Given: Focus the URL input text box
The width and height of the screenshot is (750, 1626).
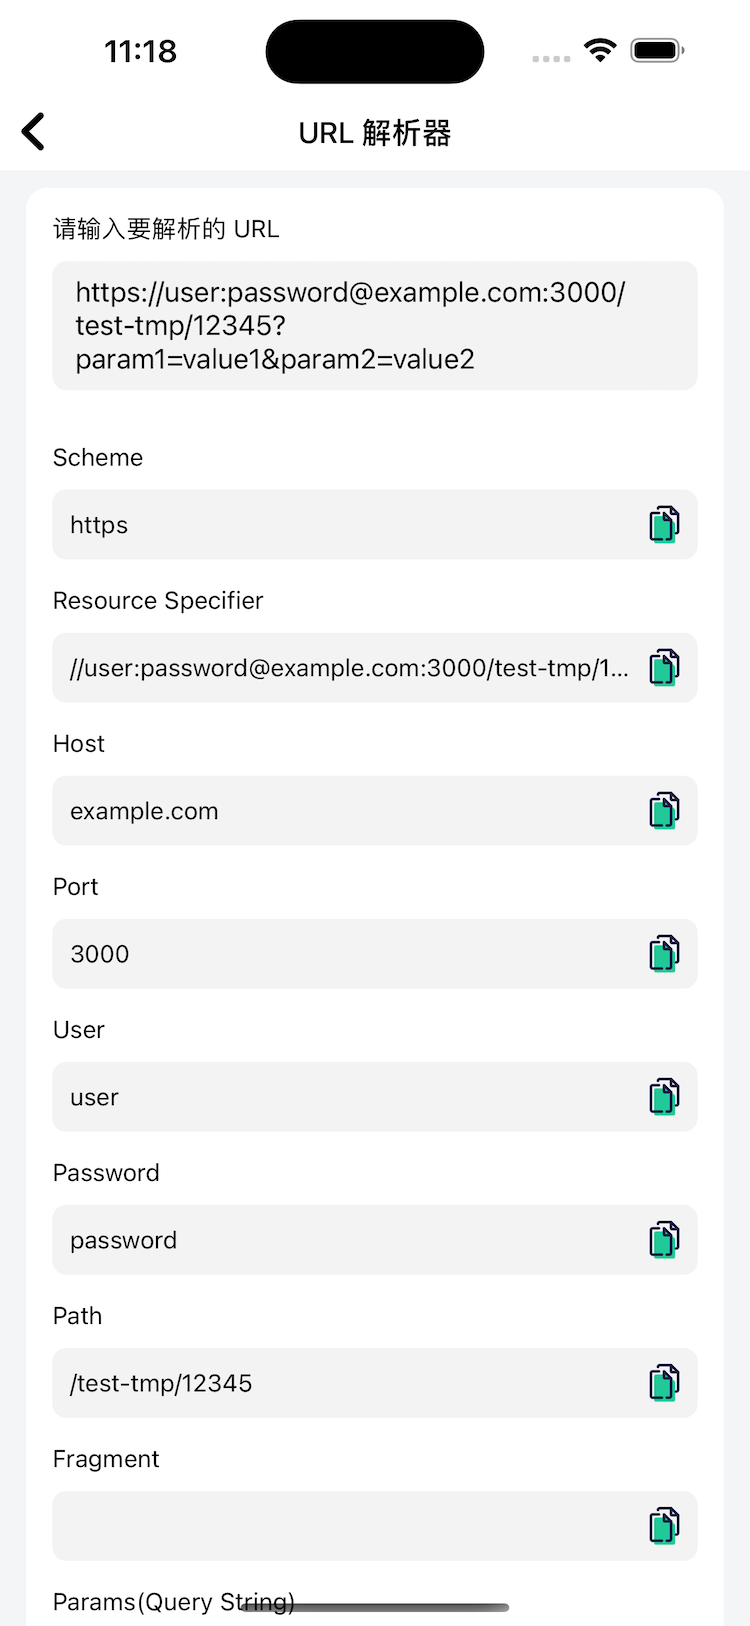Looking at the screenshot, I should [374, 326].
